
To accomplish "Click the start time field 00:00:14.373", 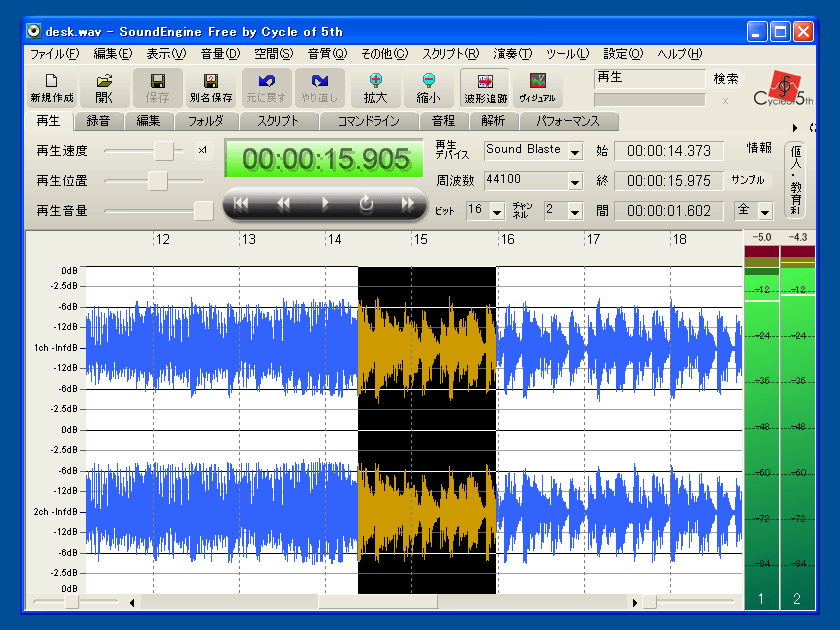I will pyautogui.click(x=669, y=151).
